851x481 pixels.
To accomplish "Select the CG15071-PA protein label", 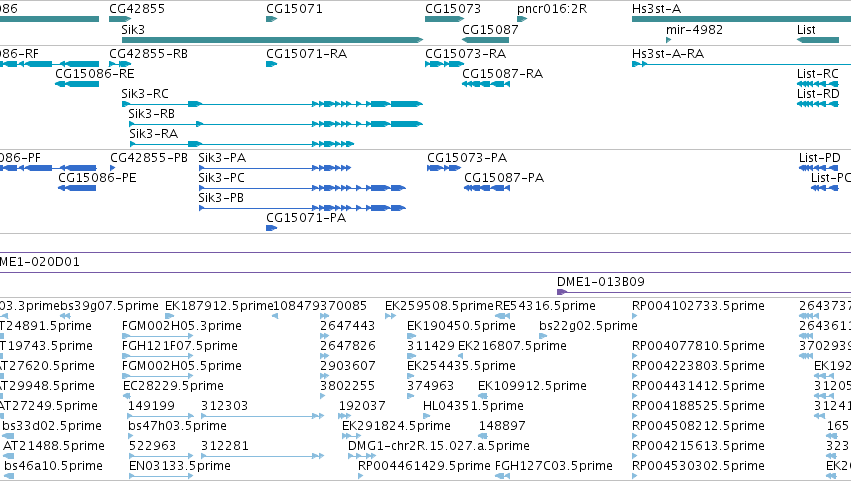I will click(306, 218).
